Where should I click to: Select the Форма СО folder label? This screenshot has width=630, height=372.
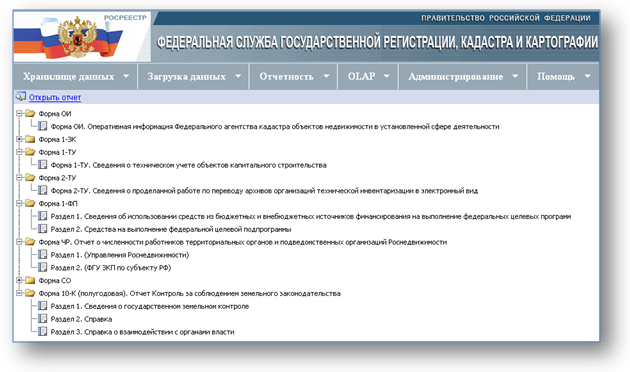(x=55, y=281)
